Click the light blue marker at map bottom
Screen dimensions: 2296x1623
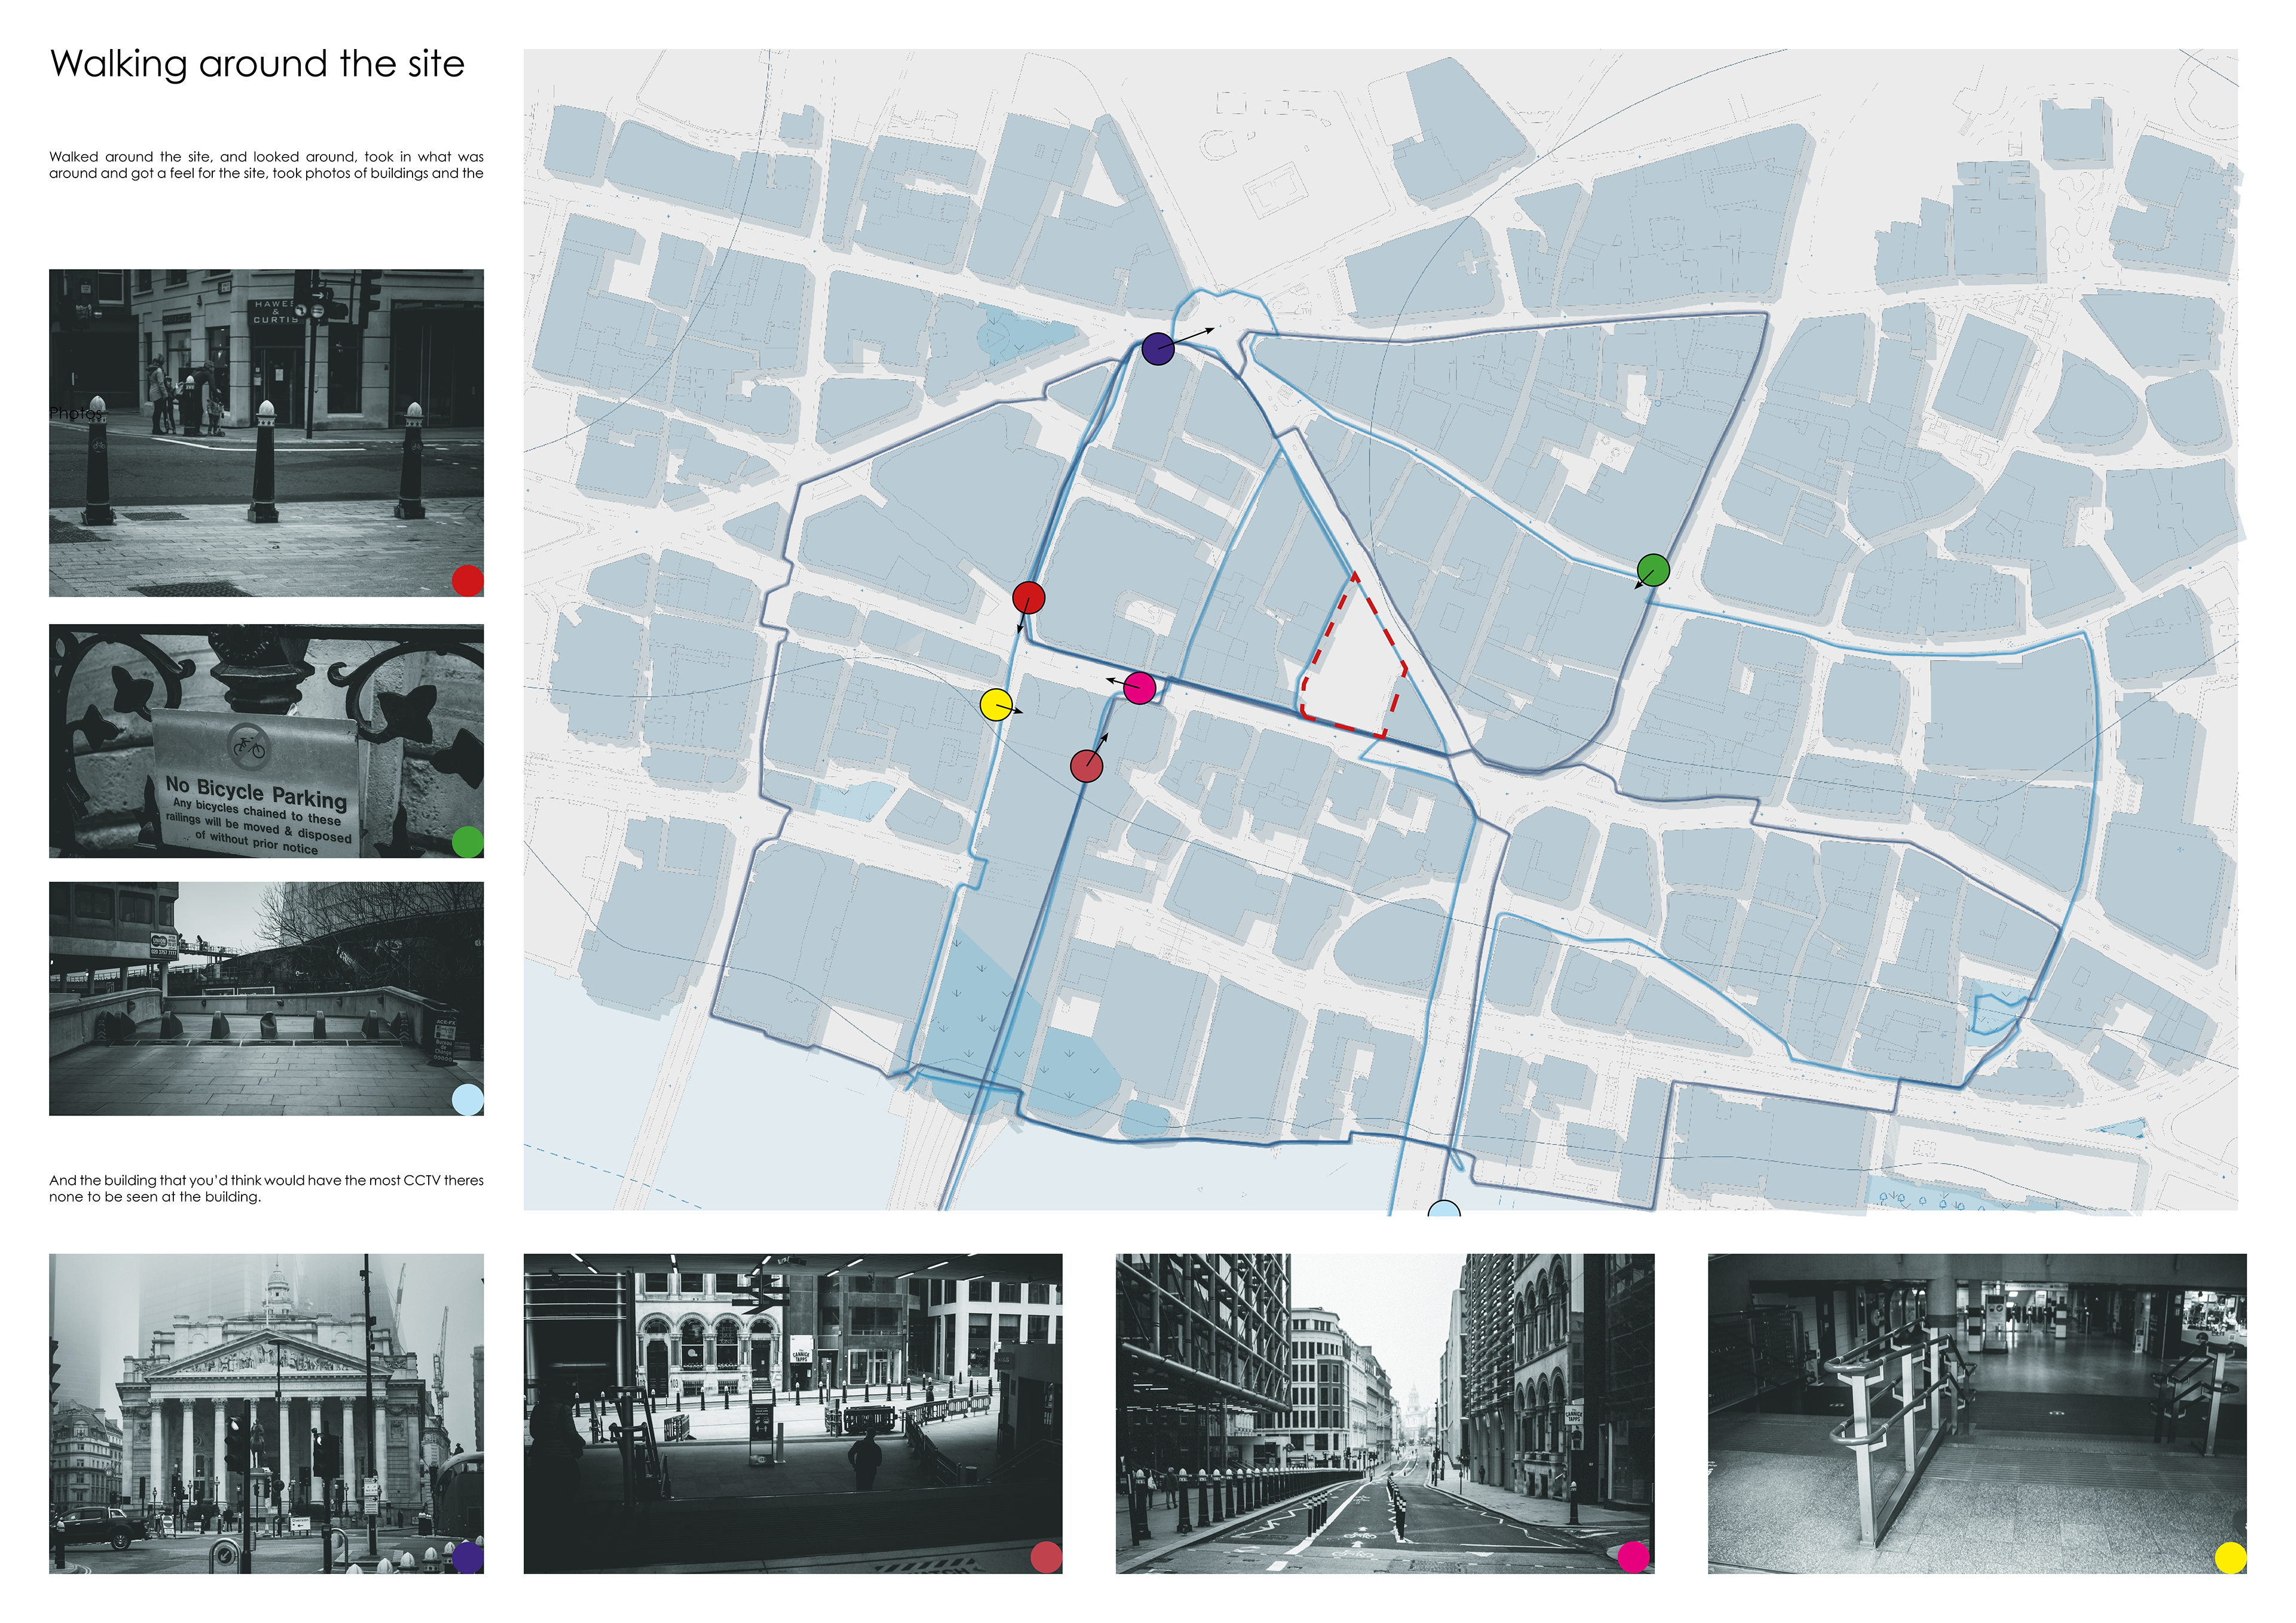(1443, 1209)
